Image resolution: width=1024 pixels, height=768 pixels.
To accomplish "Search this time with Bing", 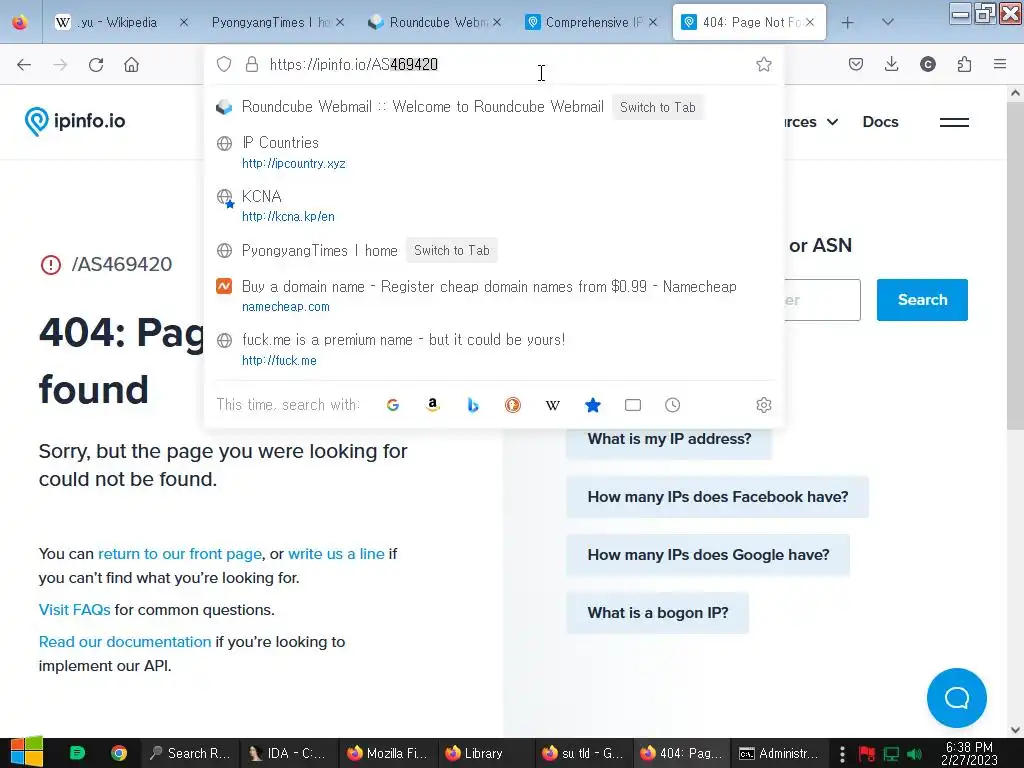I will (473, 405).
